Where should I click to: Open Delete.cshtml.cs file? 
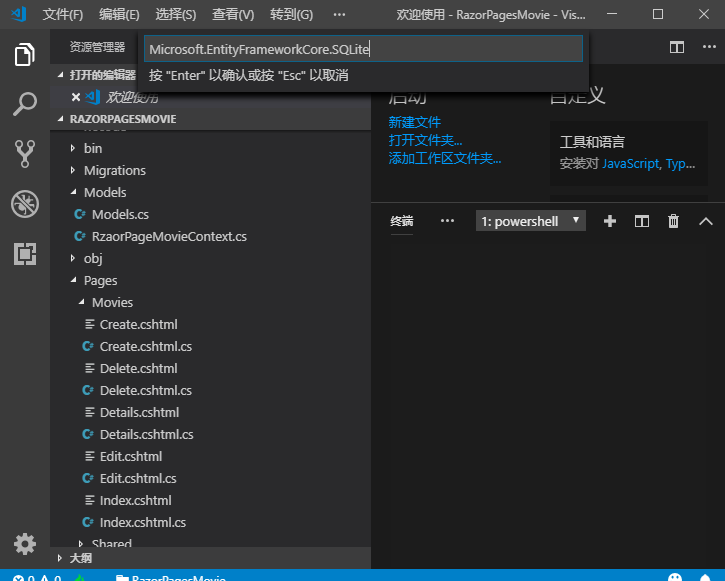146,391
